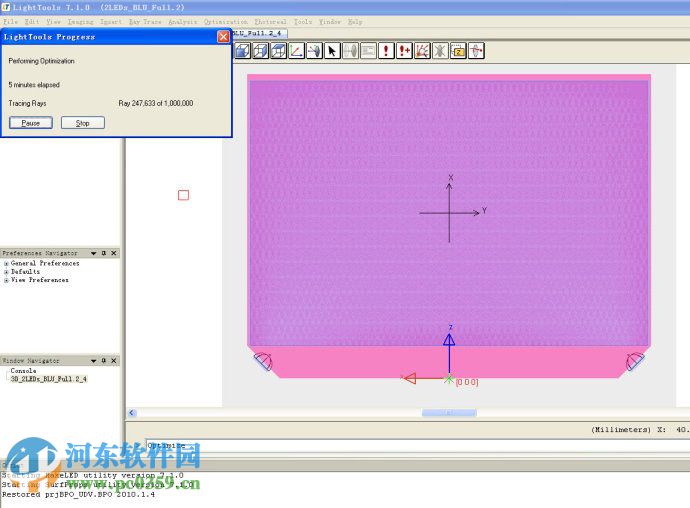Open the Ray Trace menu
The image size is (690, 508).
(145, 22)
